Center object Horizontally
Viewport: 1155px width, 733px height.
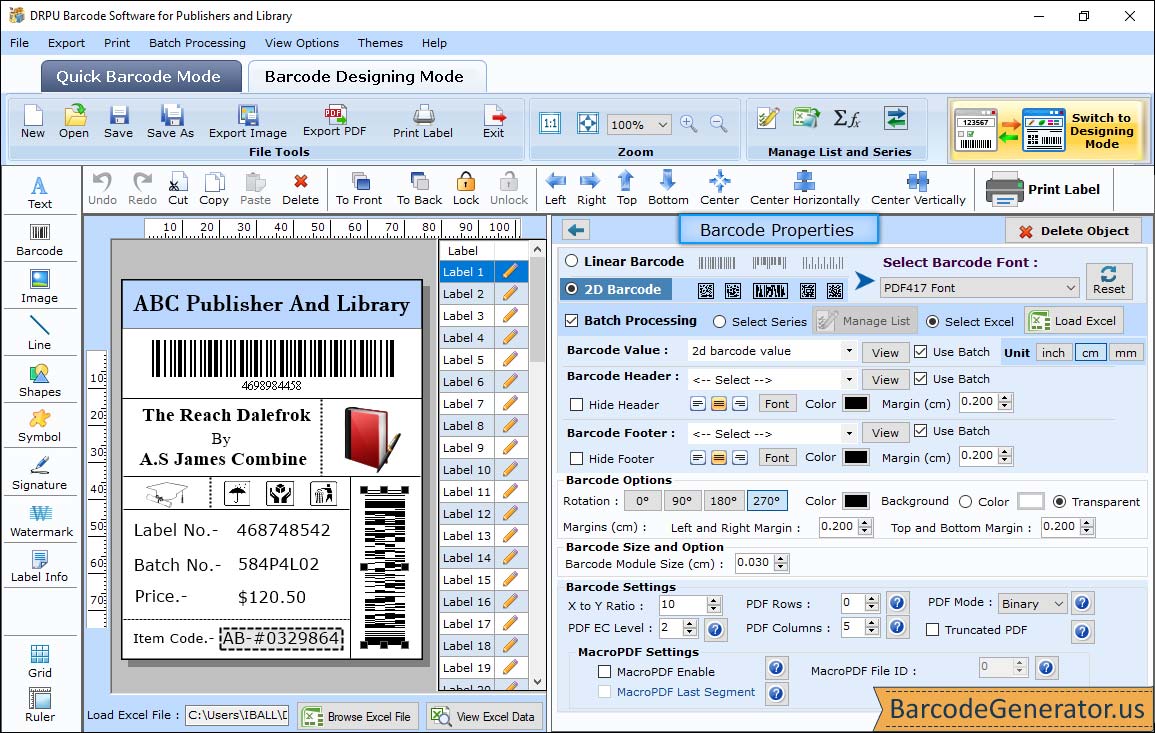804,189
